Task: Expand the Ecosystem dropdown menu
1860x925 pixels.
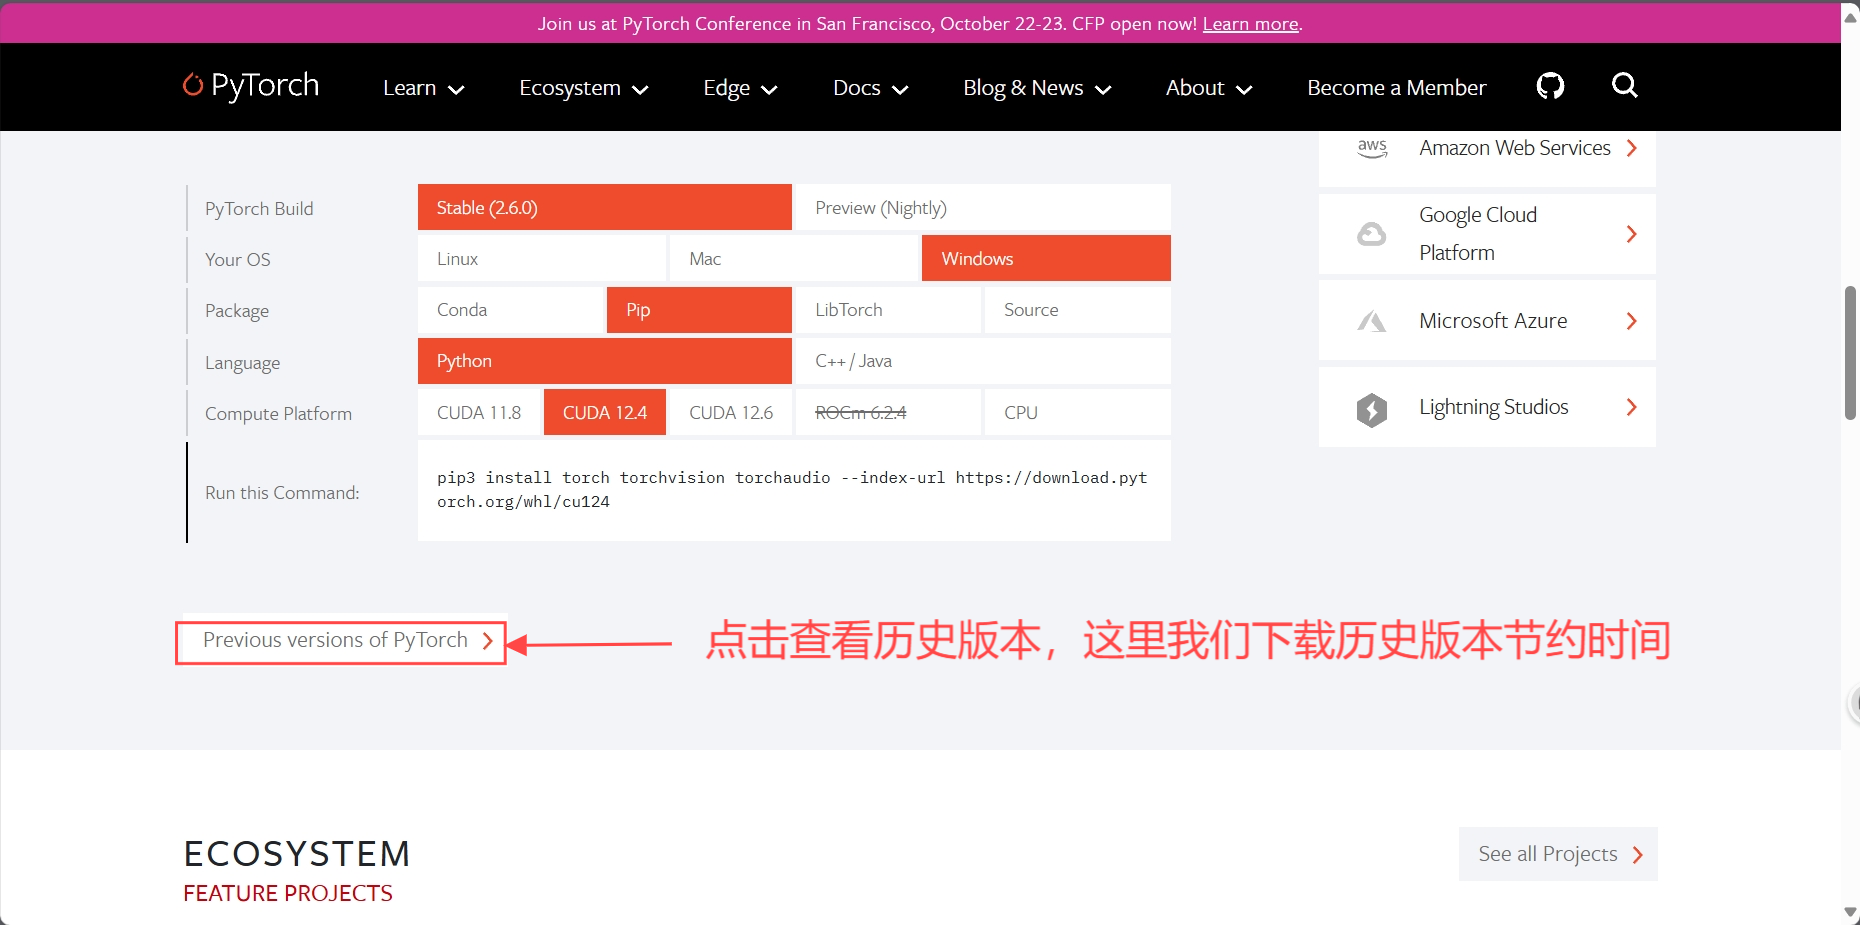Action: (584, 88)
